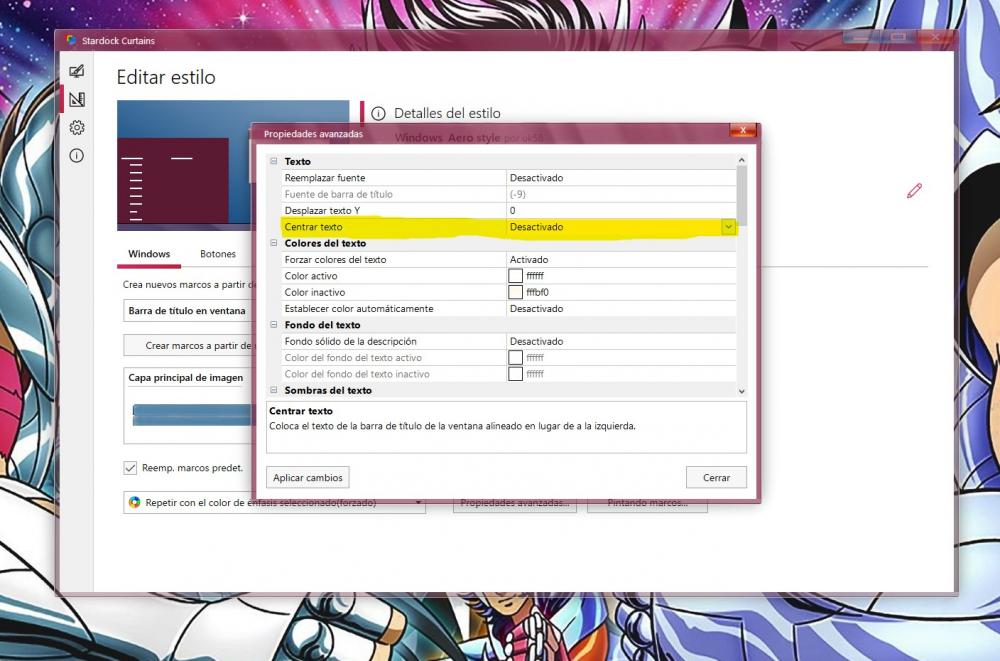Collapse the Colores del texto section
The height and width of the screenshot is (661, 1000).
point(274,243)
